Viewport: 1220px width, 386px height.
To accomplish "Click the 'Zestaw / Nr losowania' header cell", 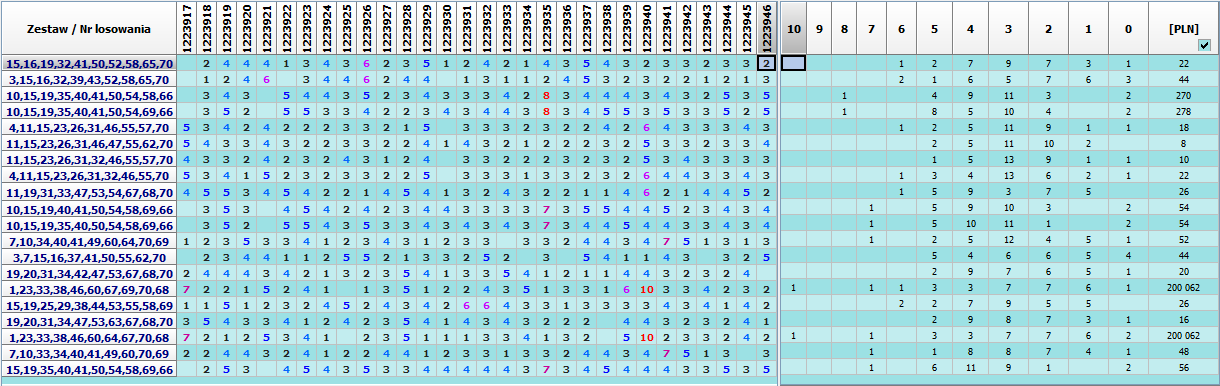I will tap(89, 28).
